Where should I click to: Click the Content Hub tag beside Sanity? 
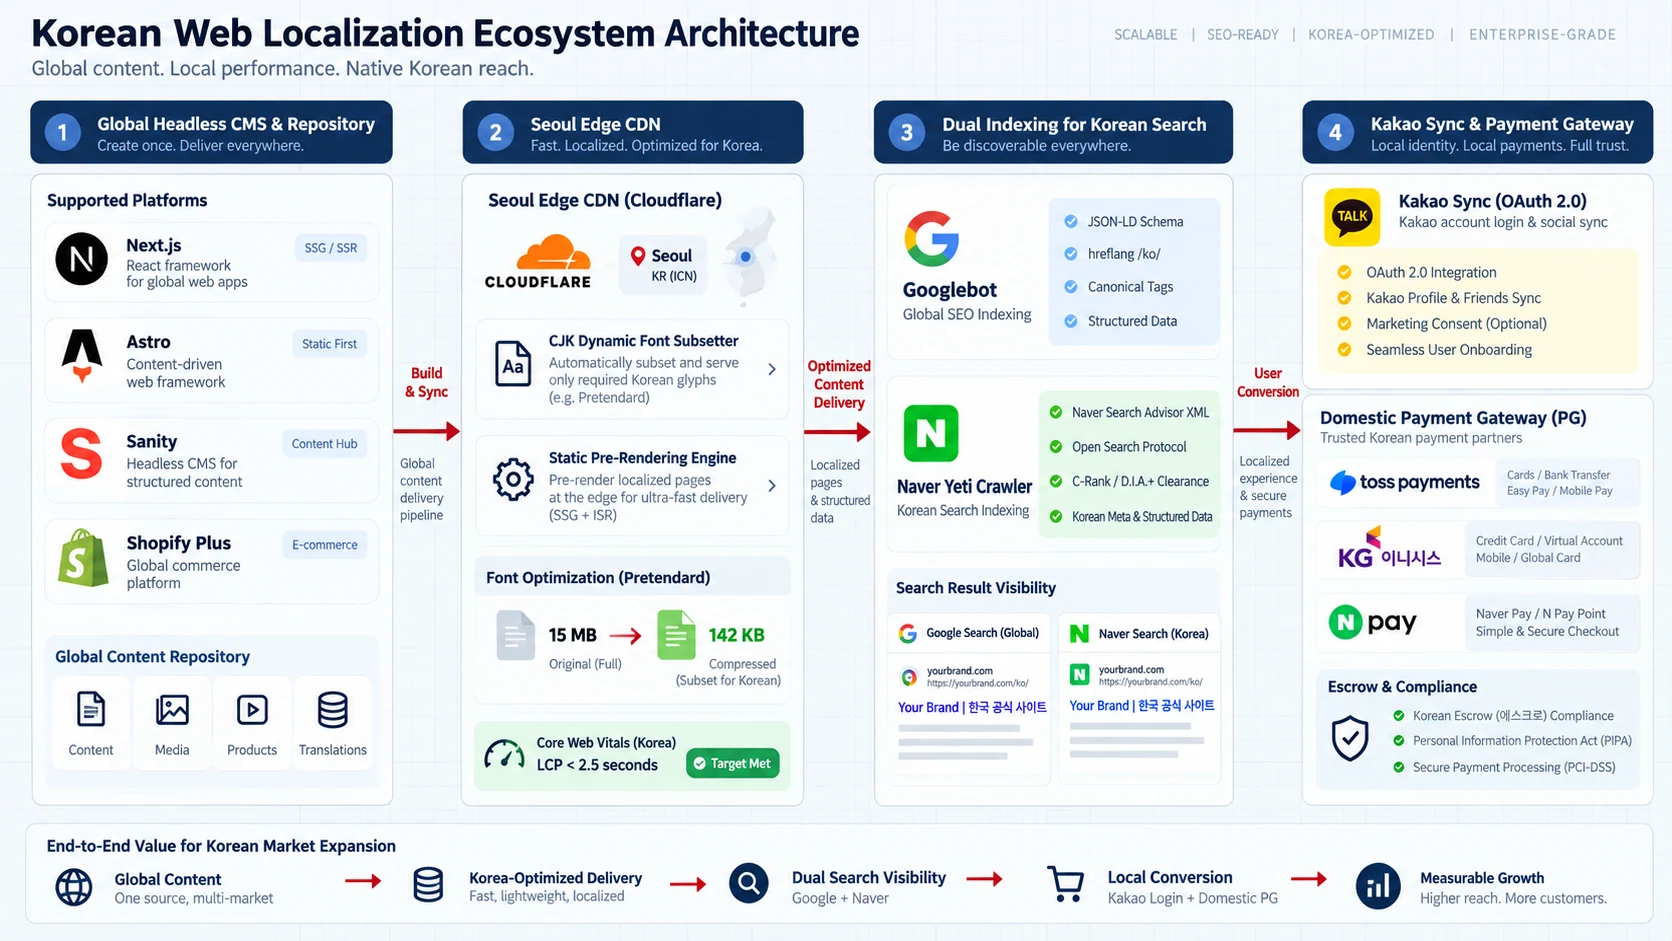click(x=325, y=444)
